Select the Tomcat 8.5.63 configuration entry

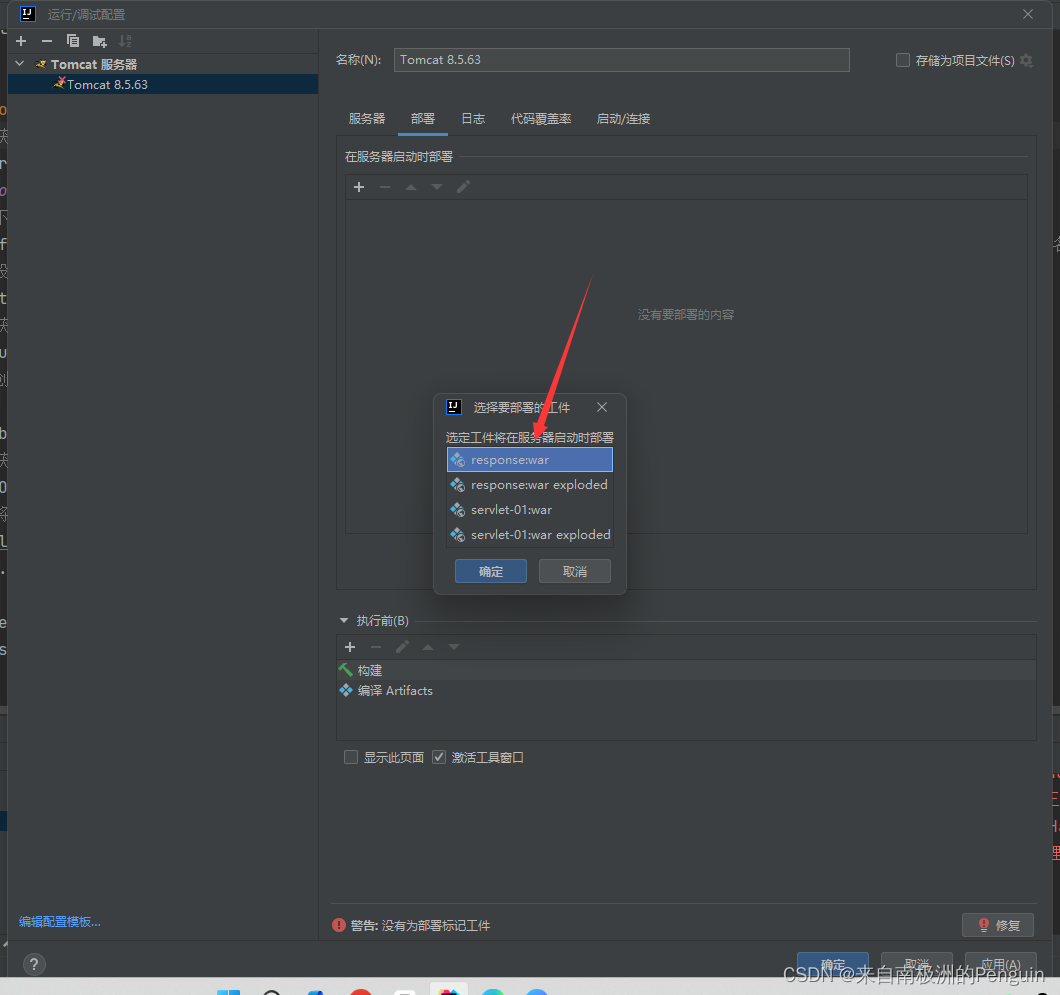pyautogui.click(x=162, y=84)
